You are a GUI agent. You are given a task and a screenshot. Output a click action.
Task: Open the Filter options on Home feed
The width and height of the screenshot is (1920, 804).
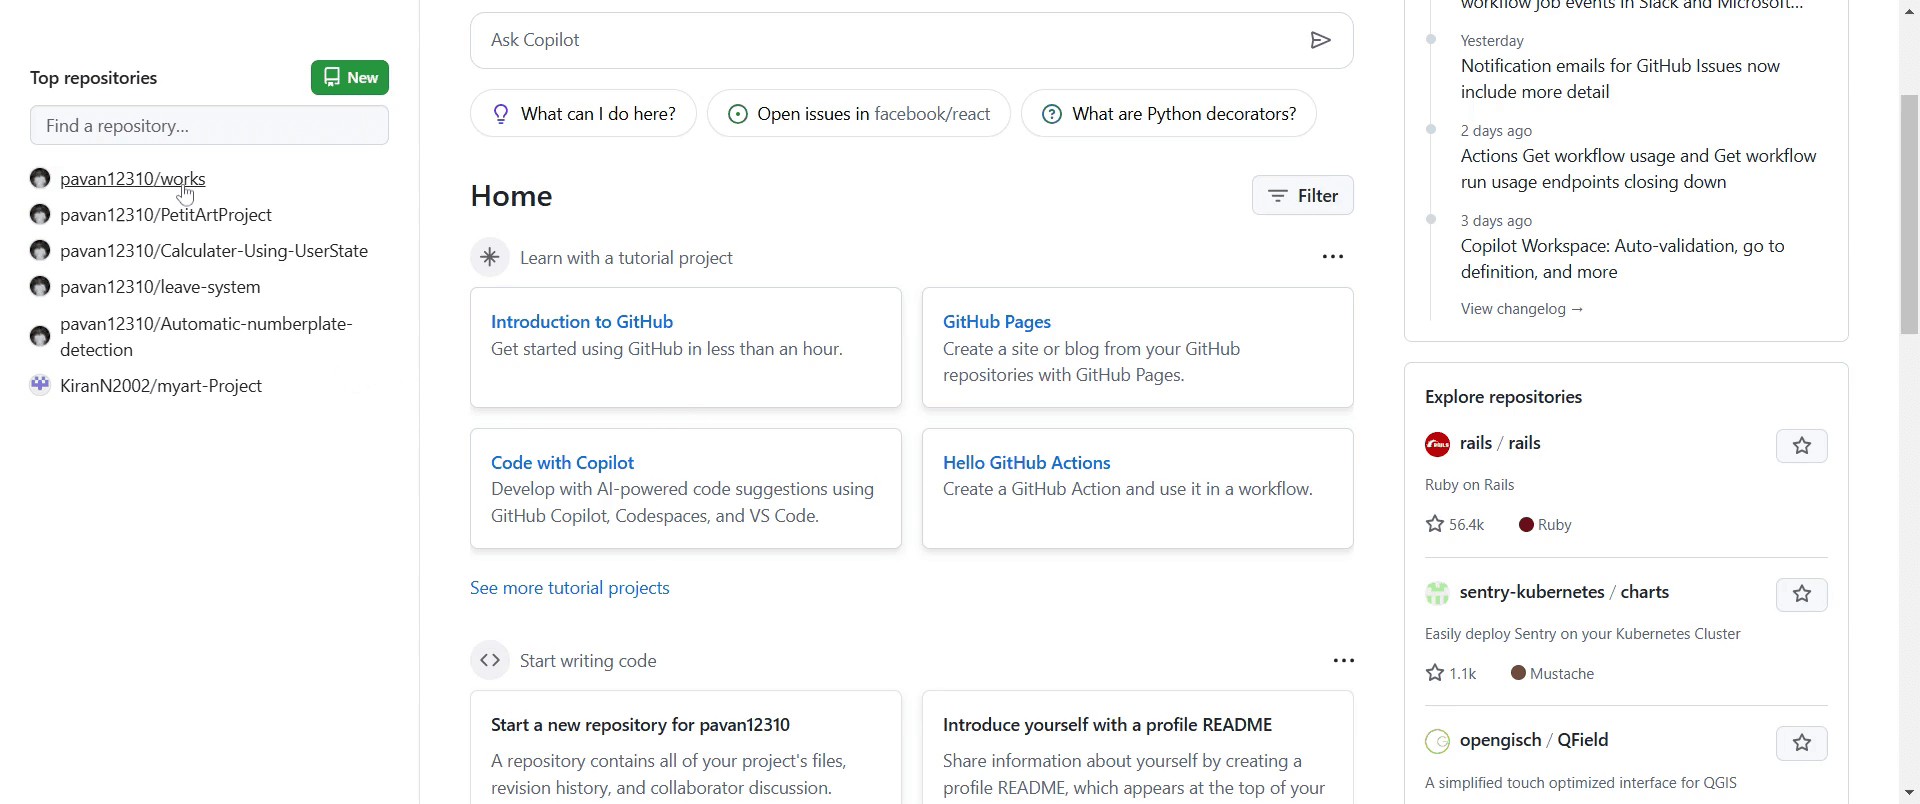point(1303,196)
